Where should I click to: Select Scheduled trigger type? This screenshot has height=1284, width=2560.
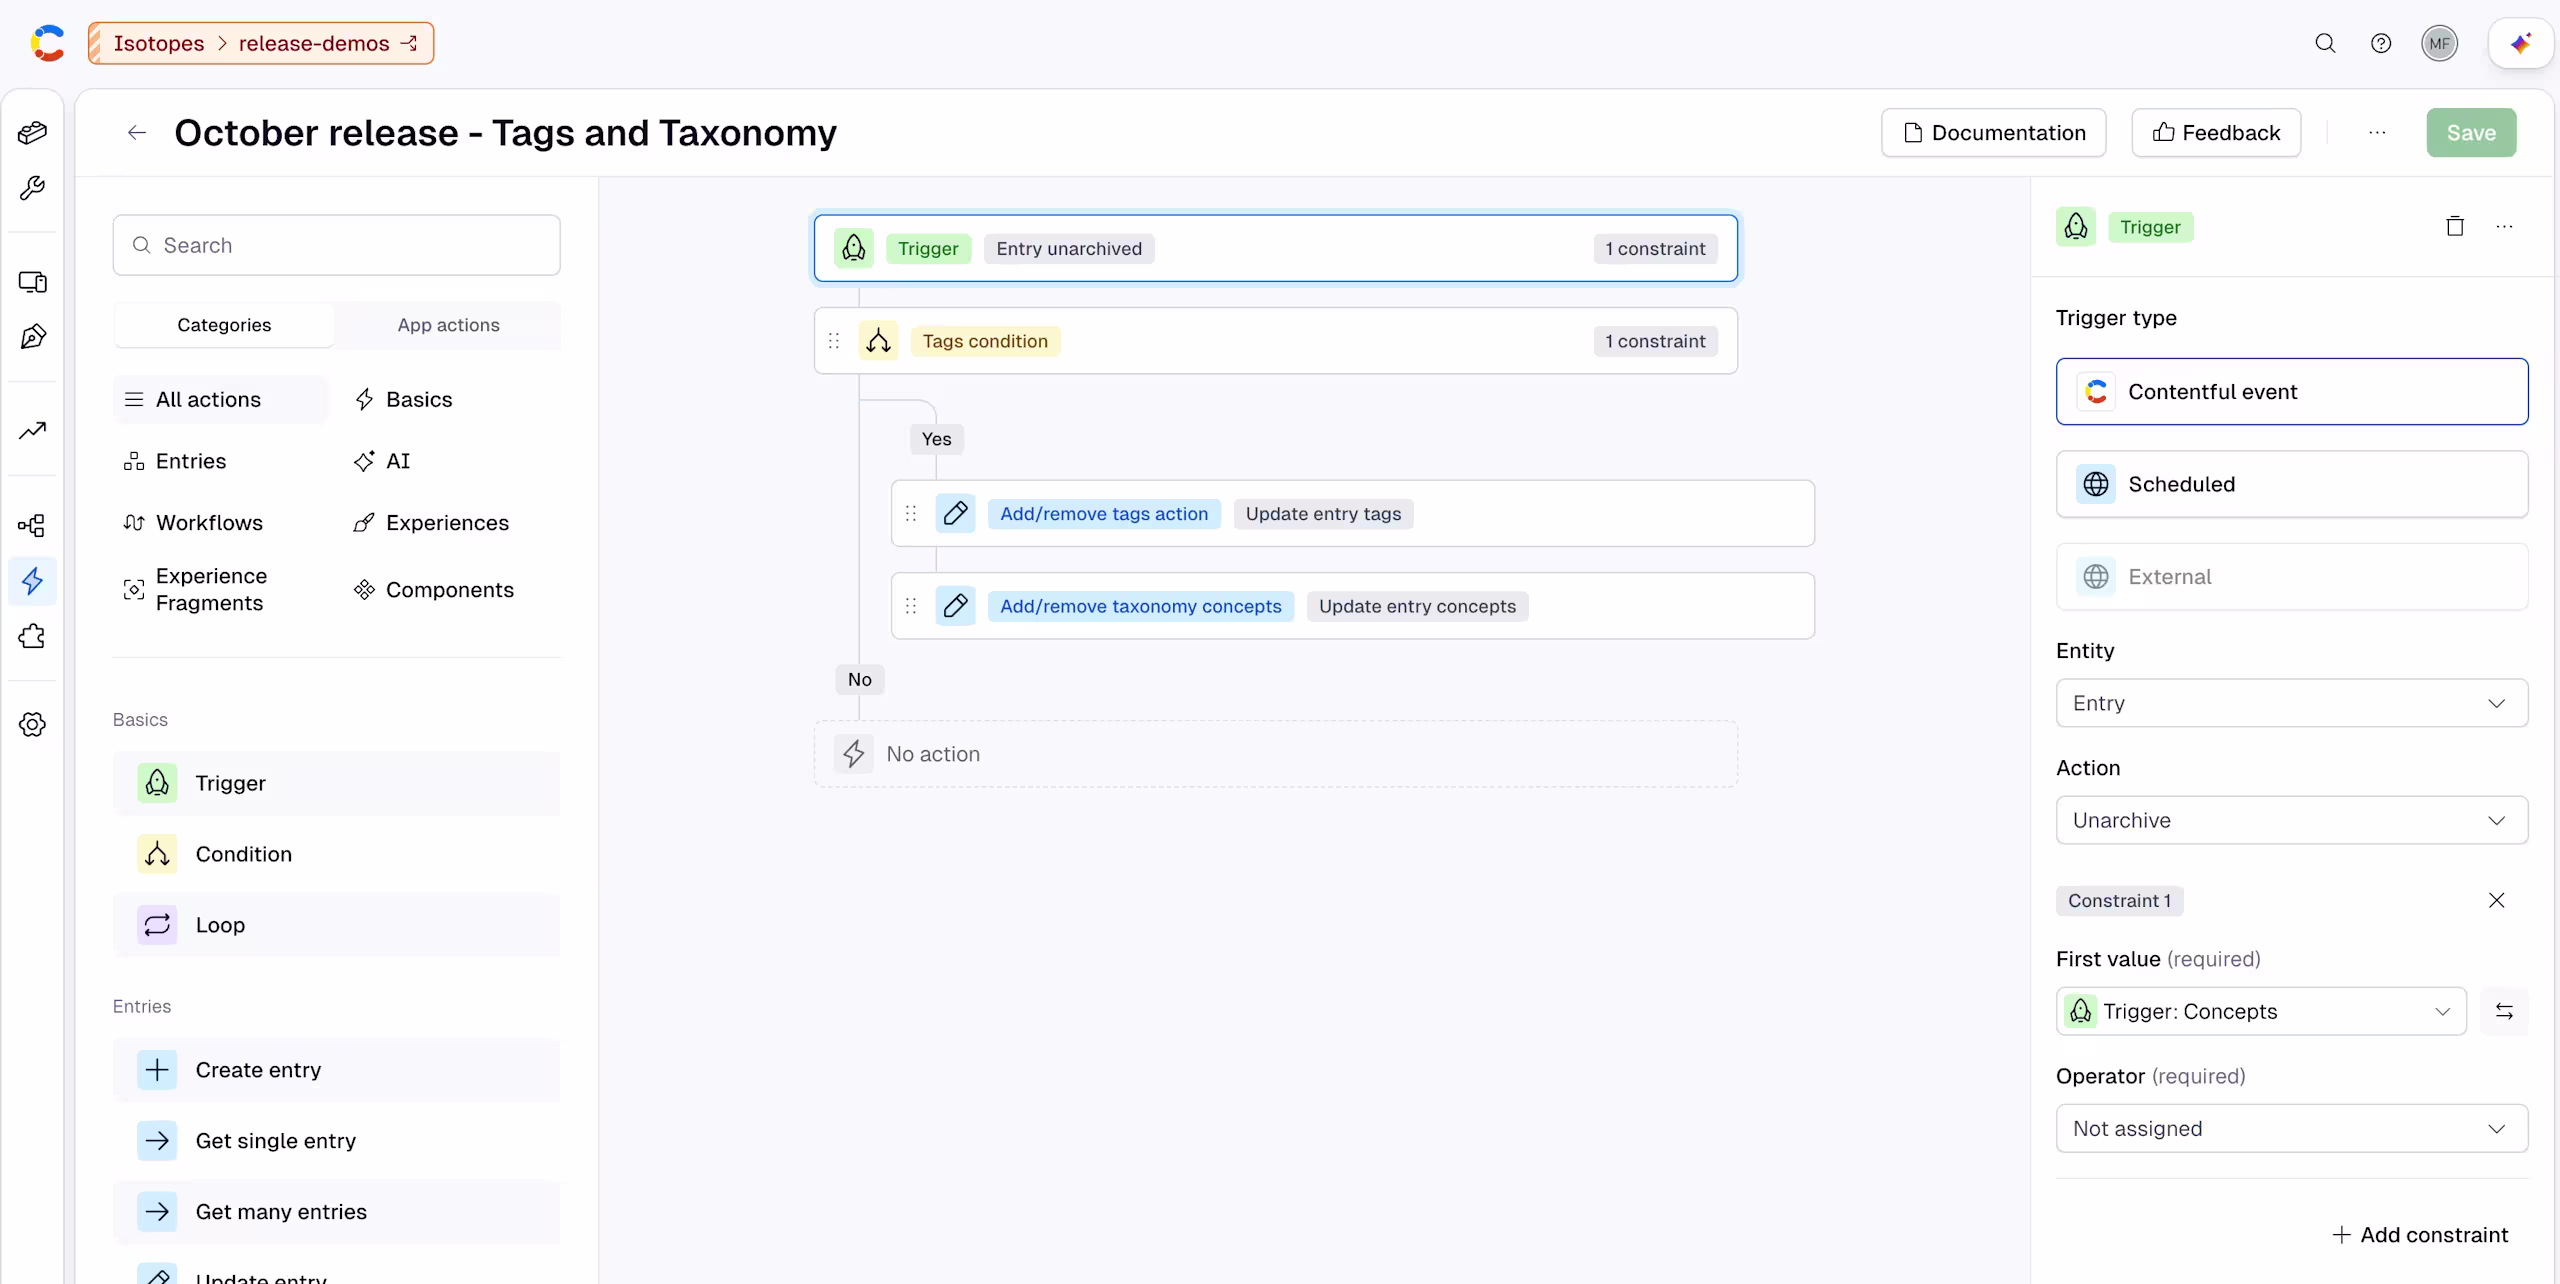(x=2291, y=484)
